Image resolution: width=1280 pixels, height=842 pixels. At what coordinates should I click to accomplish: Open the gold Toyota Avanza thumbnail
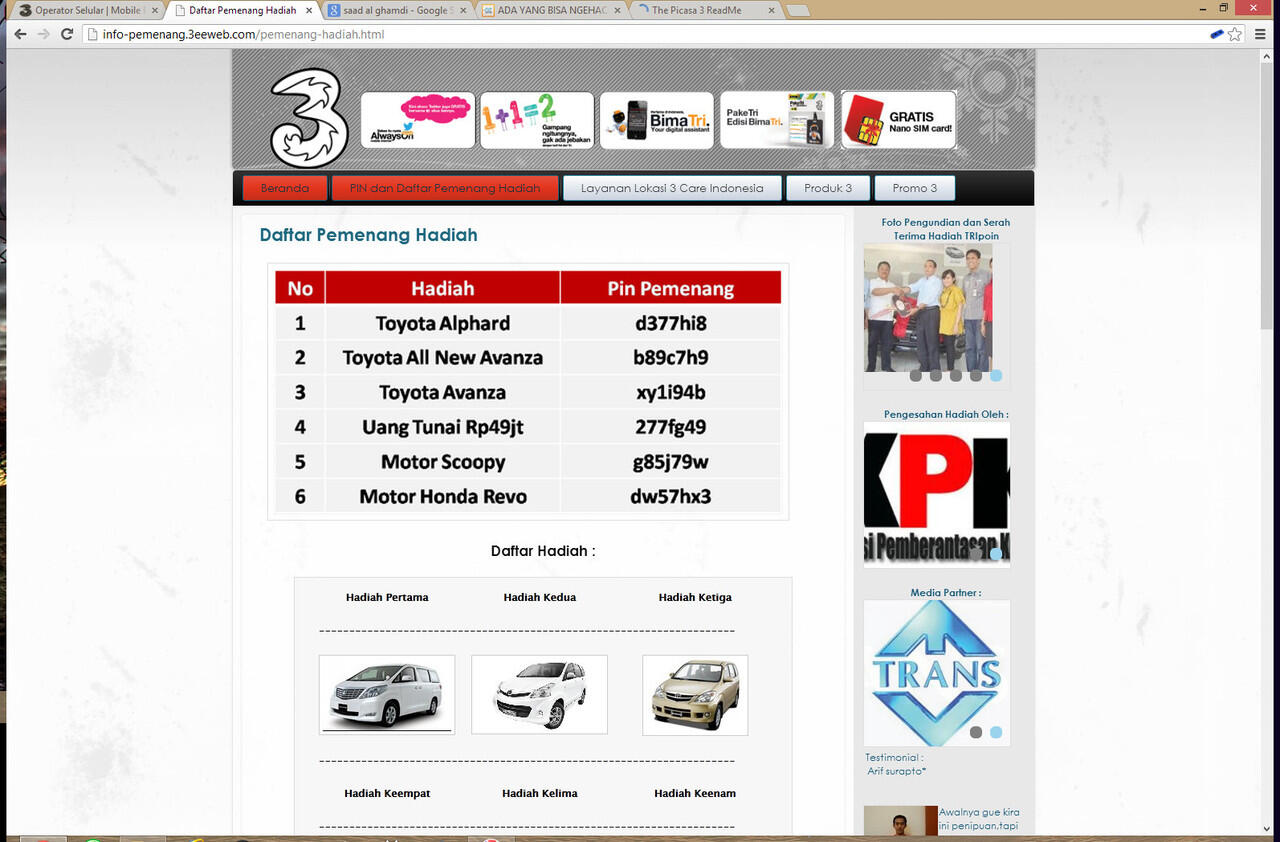coord(695,695)
